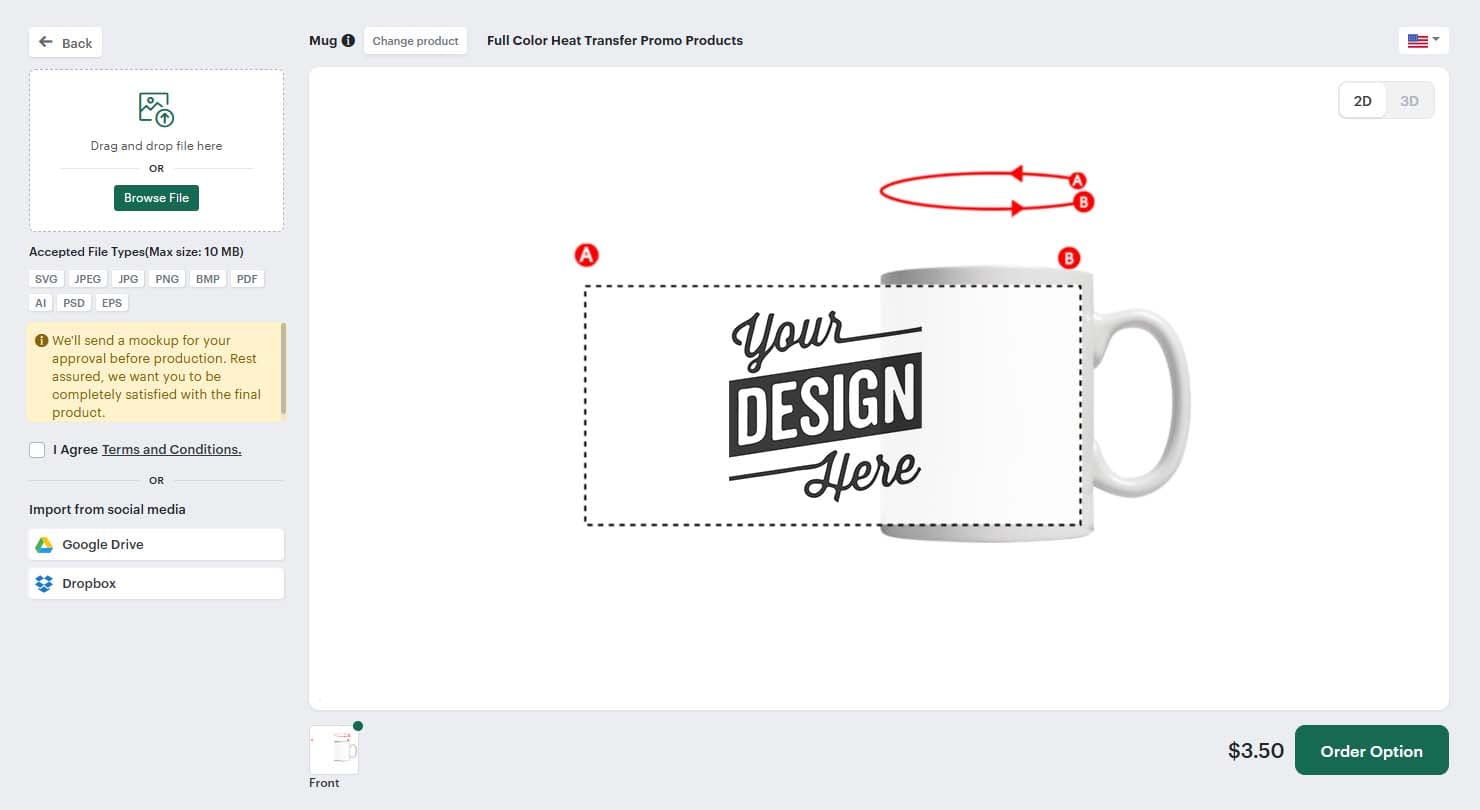Screen dimensions: 1480x810
Task: Switch to 2D view
Action: [1362, 101]
